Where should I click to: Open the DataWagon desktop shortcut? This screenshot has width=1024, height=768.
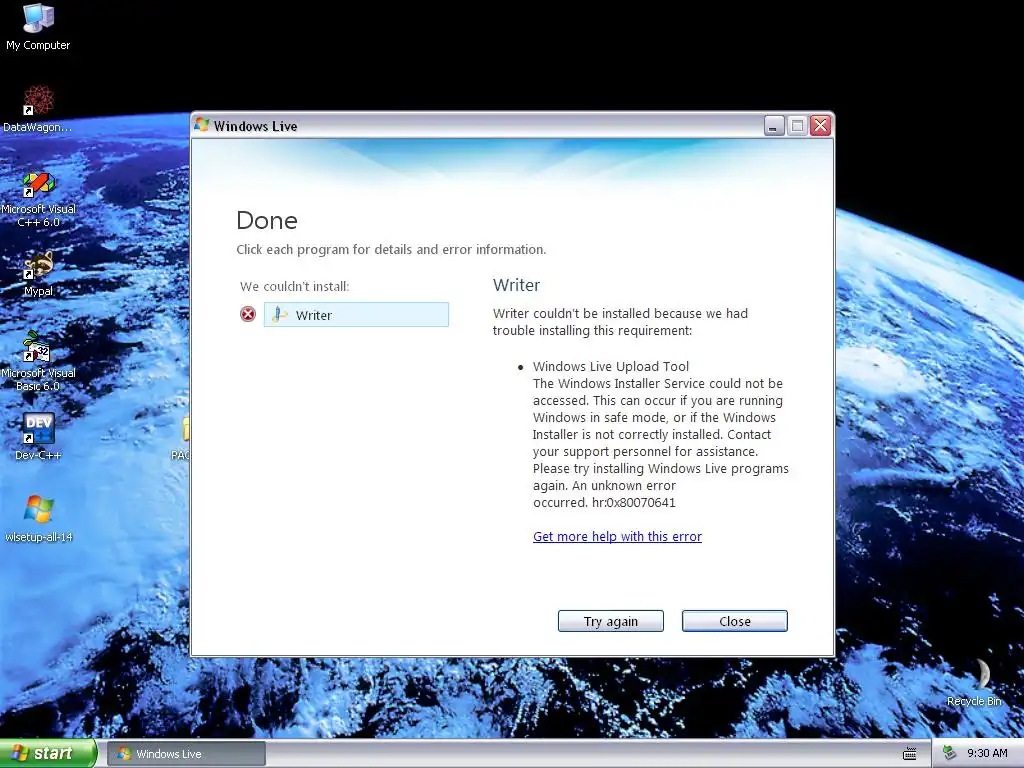(x=38, y=108)
